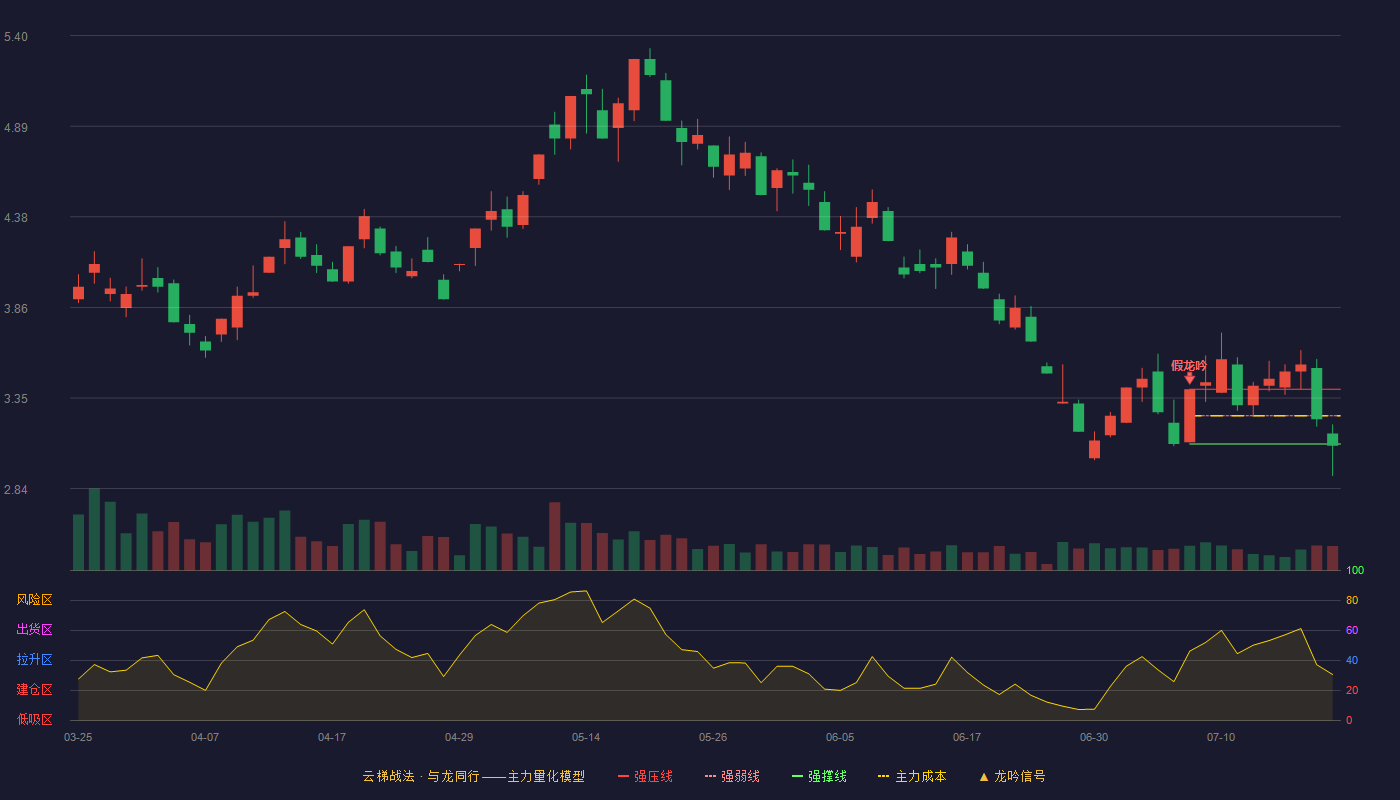Screen dimensions: 1400x800
Task: Toggle the 主力成本 legend item
Action: 911,776
